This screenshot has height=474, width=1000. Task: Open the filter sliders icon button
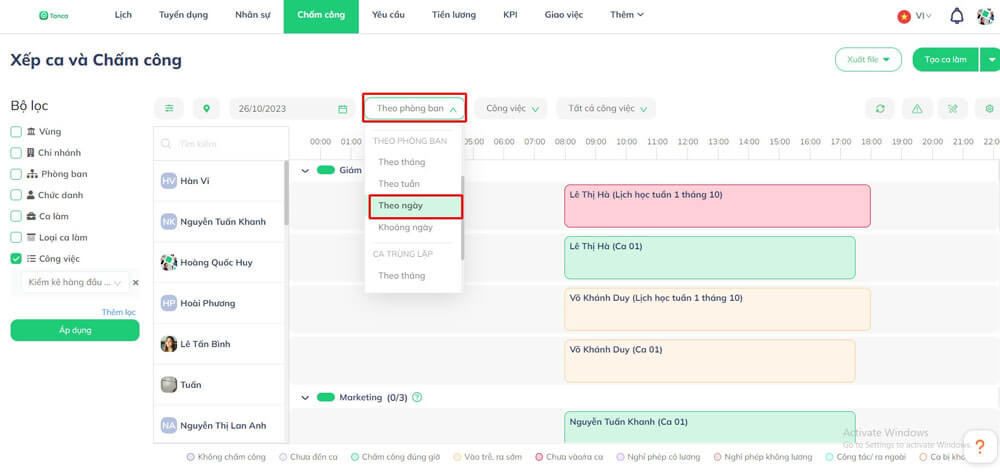coord(169,108)
